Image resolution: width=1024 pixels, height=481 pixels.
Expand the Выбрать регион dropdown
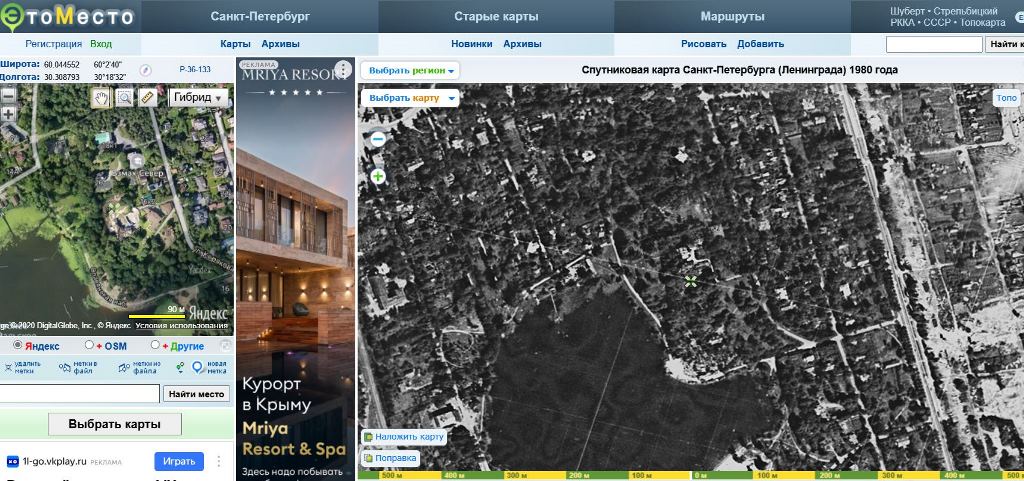click(412, 71)
